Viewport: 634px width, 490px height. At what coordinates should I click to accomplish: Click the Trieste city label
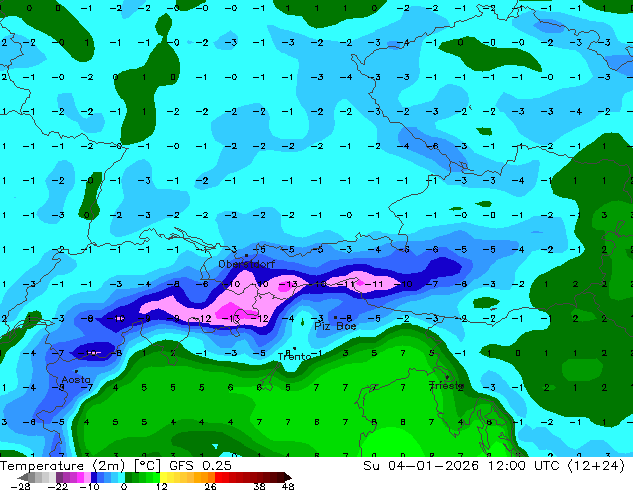pyautogui.click(x=446, y=385)
